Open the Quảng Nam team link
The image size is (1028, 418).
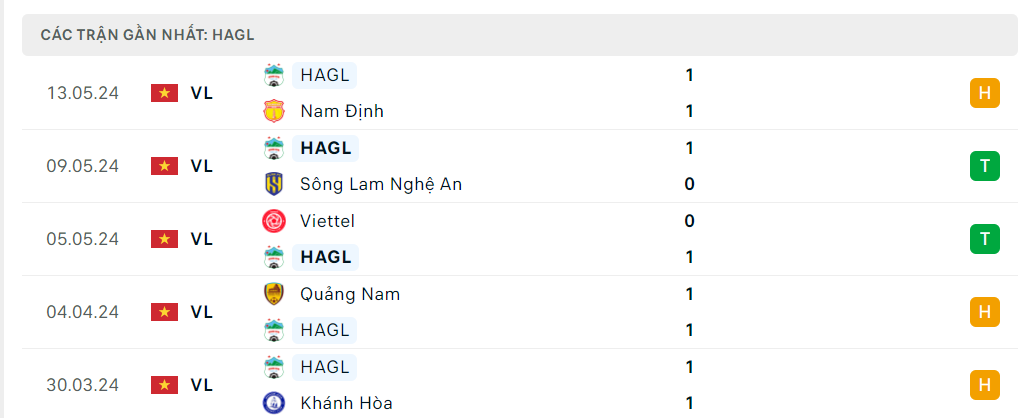point(349,294)
